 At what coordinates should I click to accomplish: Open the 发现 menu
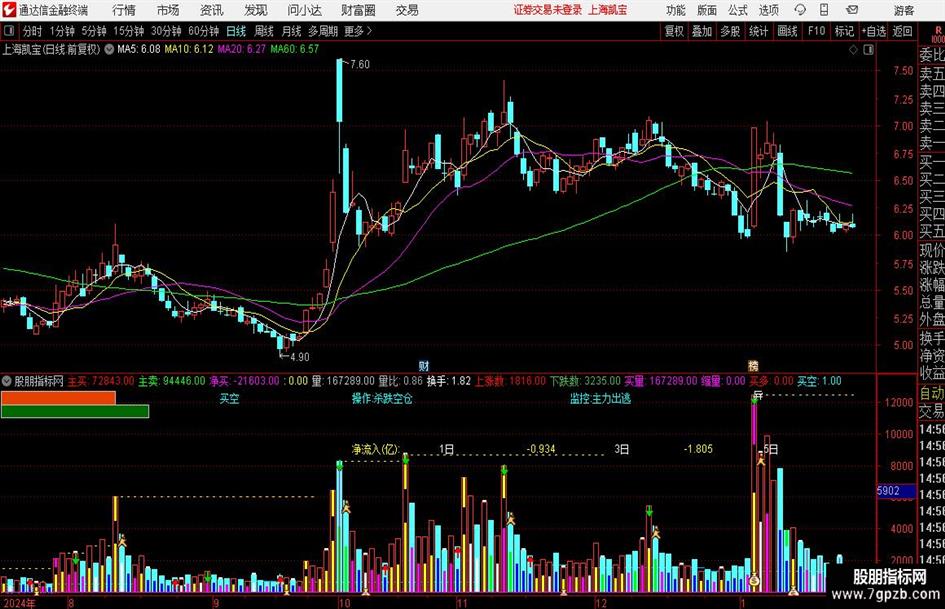[x=256, y=10]
